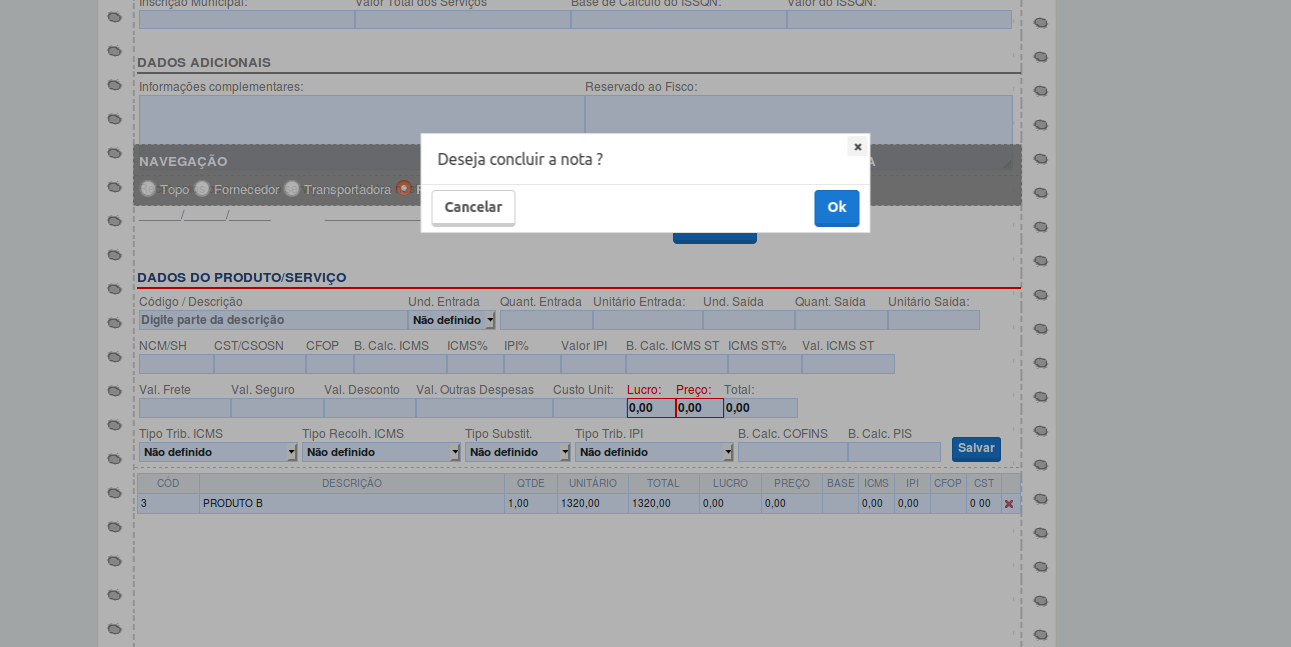Select the PRODUTO B row in the table

(350, 503)
